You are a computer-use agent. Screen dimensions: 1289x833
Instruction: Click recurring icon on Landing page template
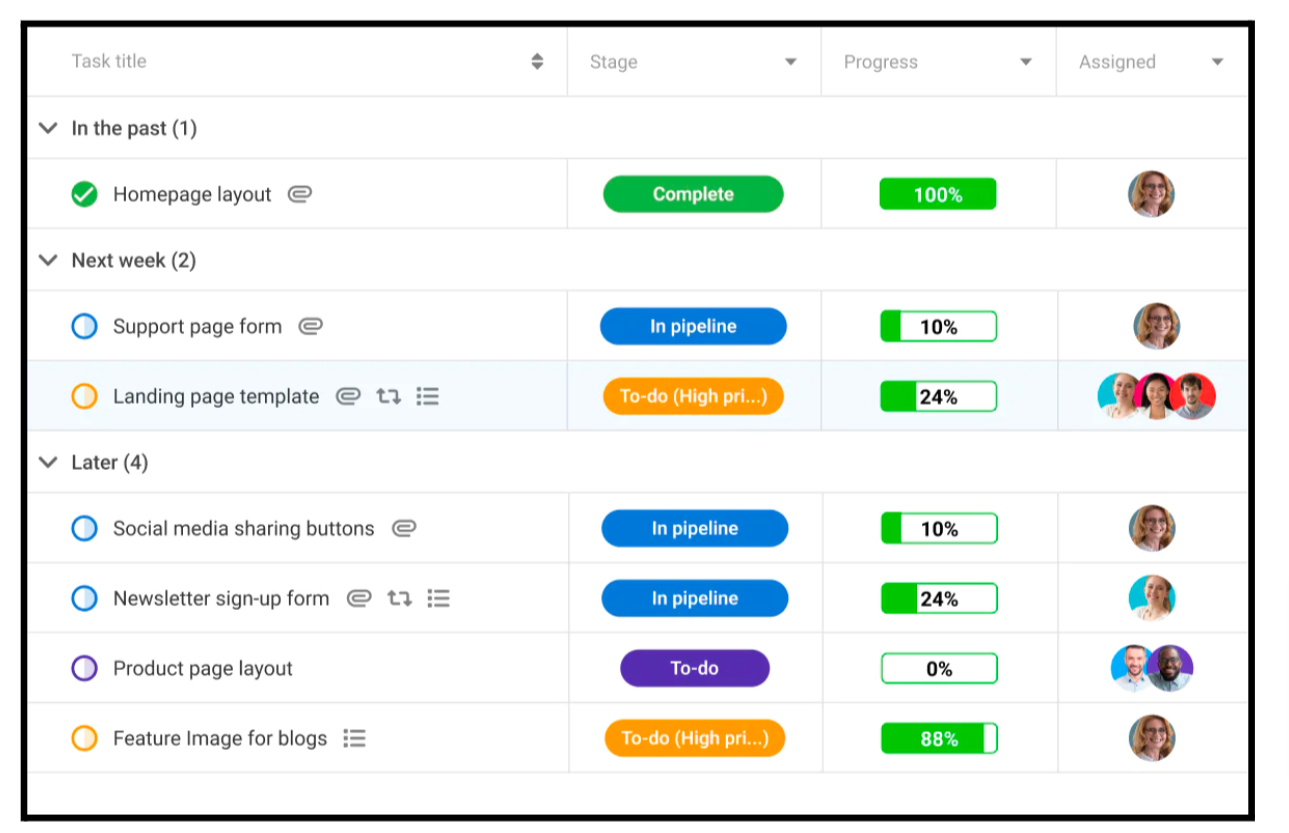388,397
